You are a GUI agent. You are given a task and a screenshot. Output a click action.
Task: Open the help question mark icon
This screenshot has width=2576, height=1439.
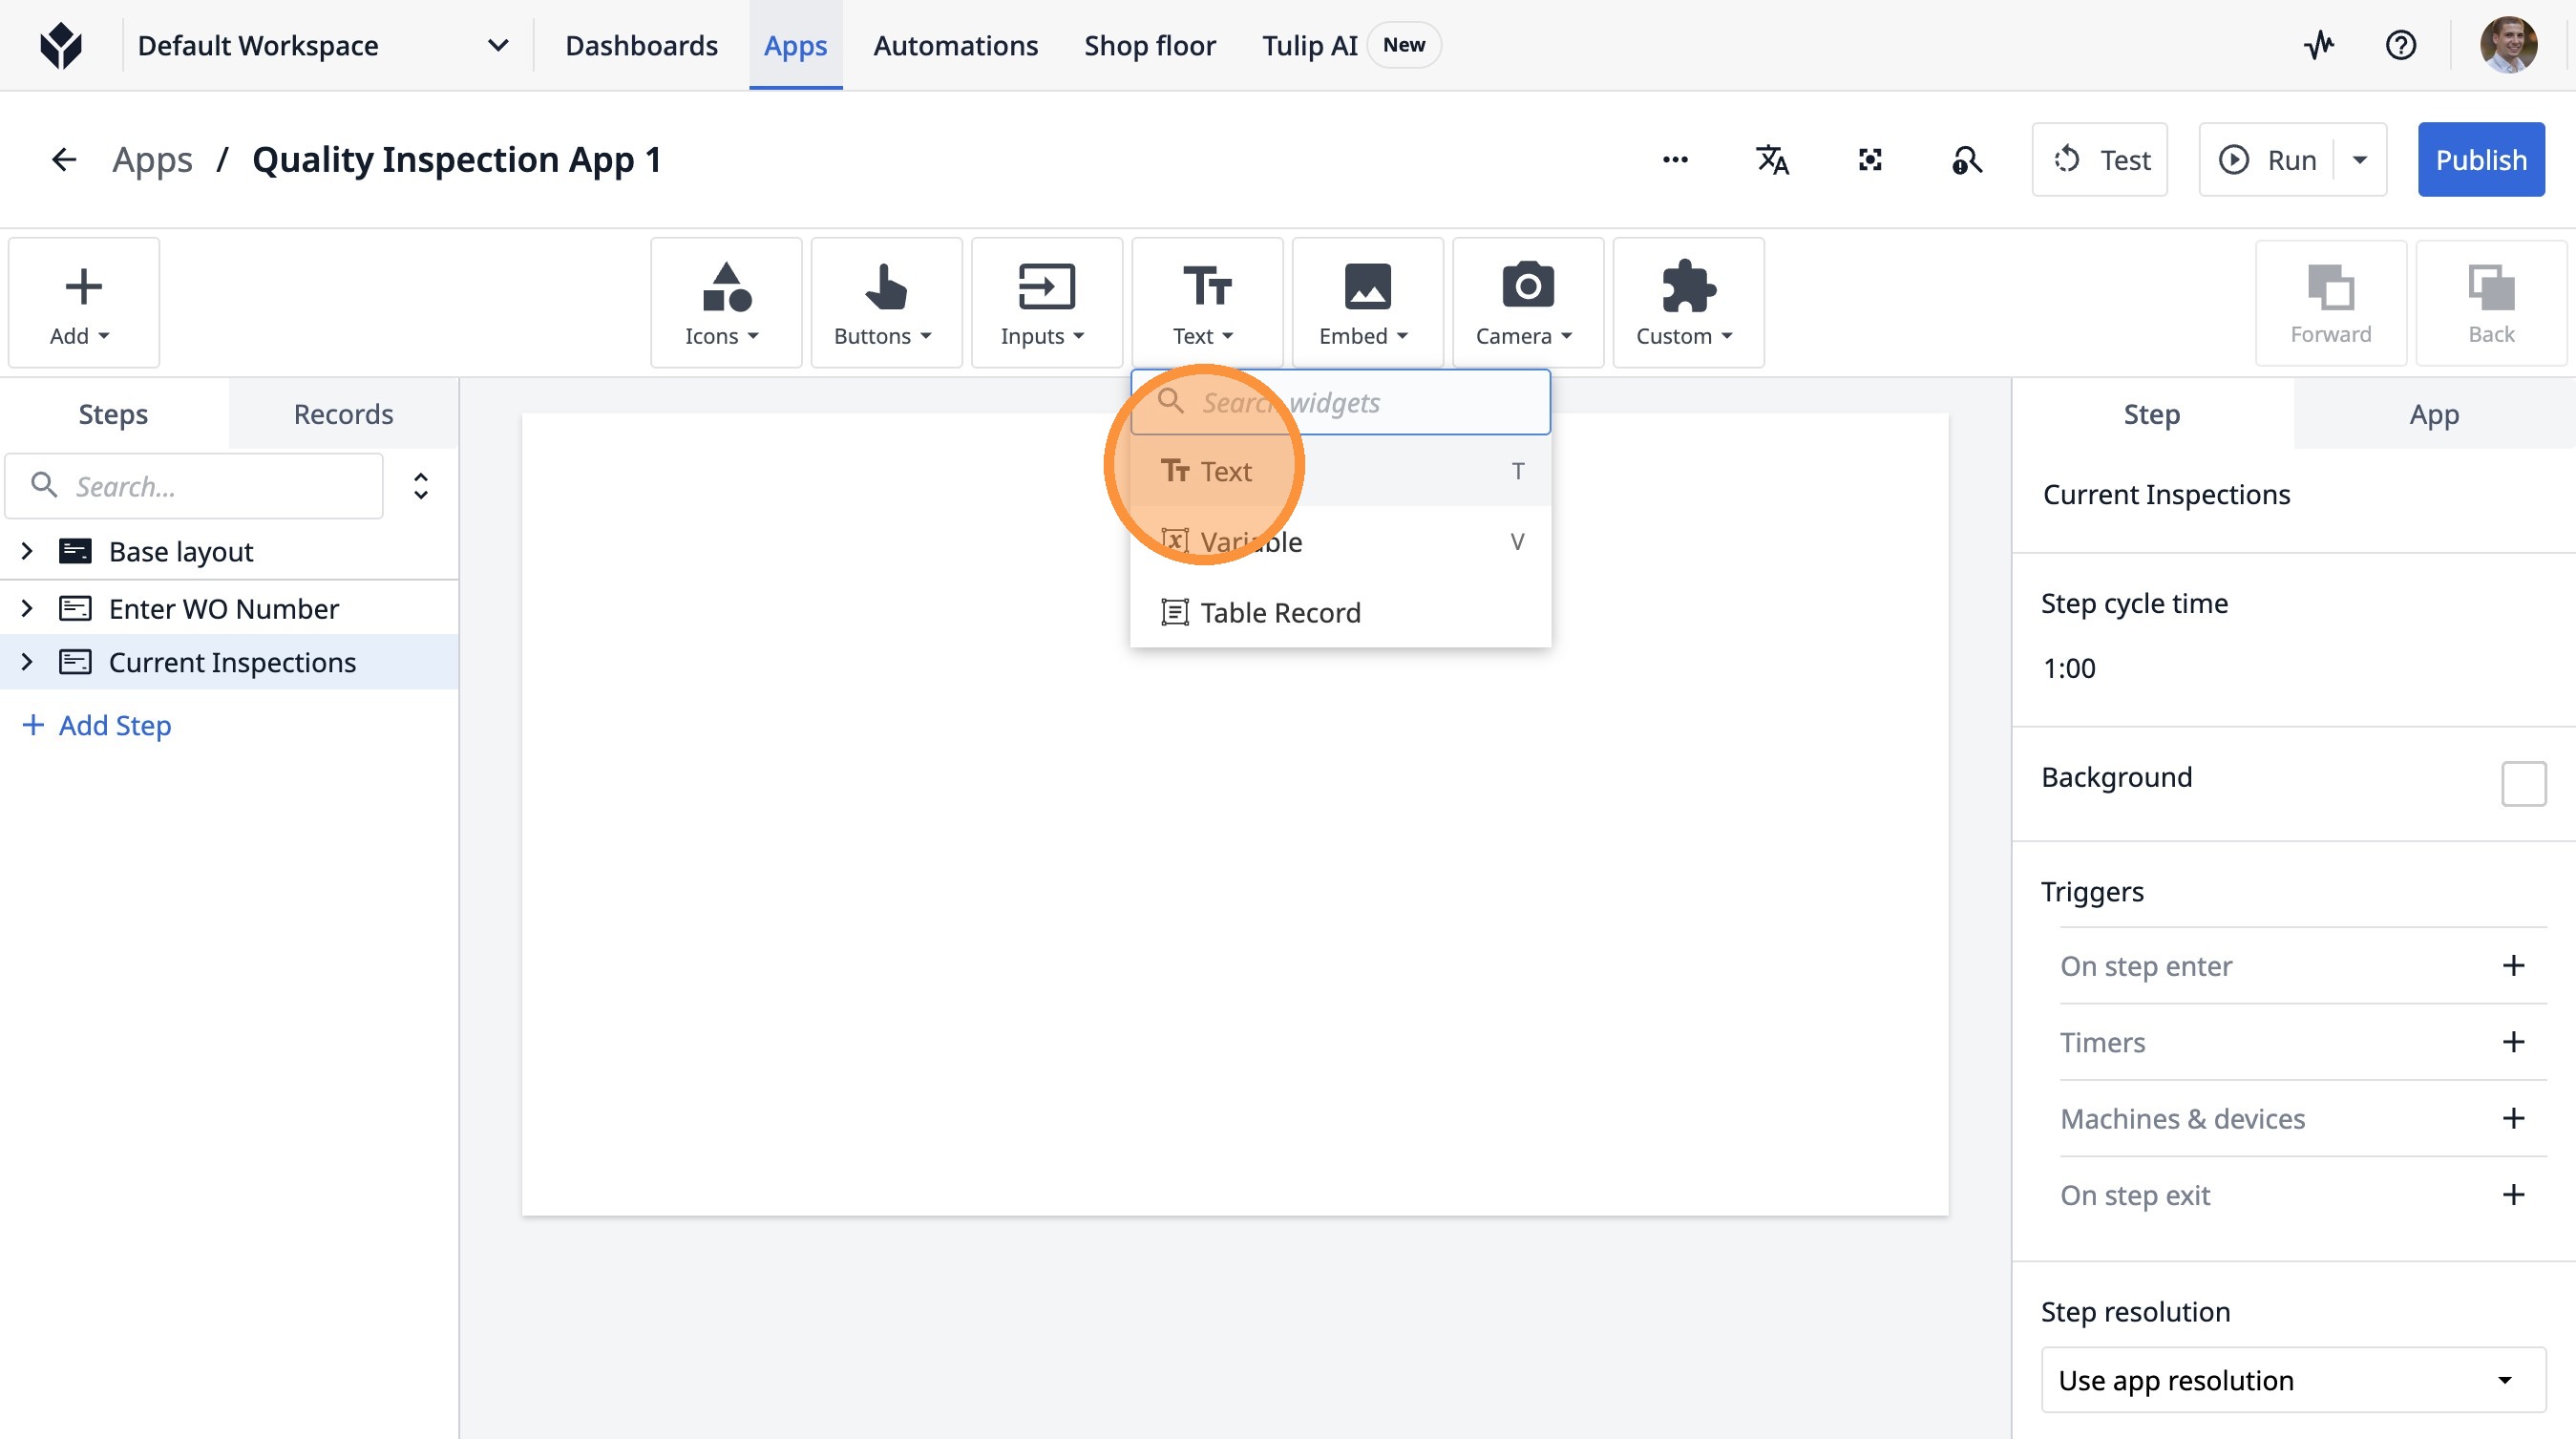[2400, 45]
